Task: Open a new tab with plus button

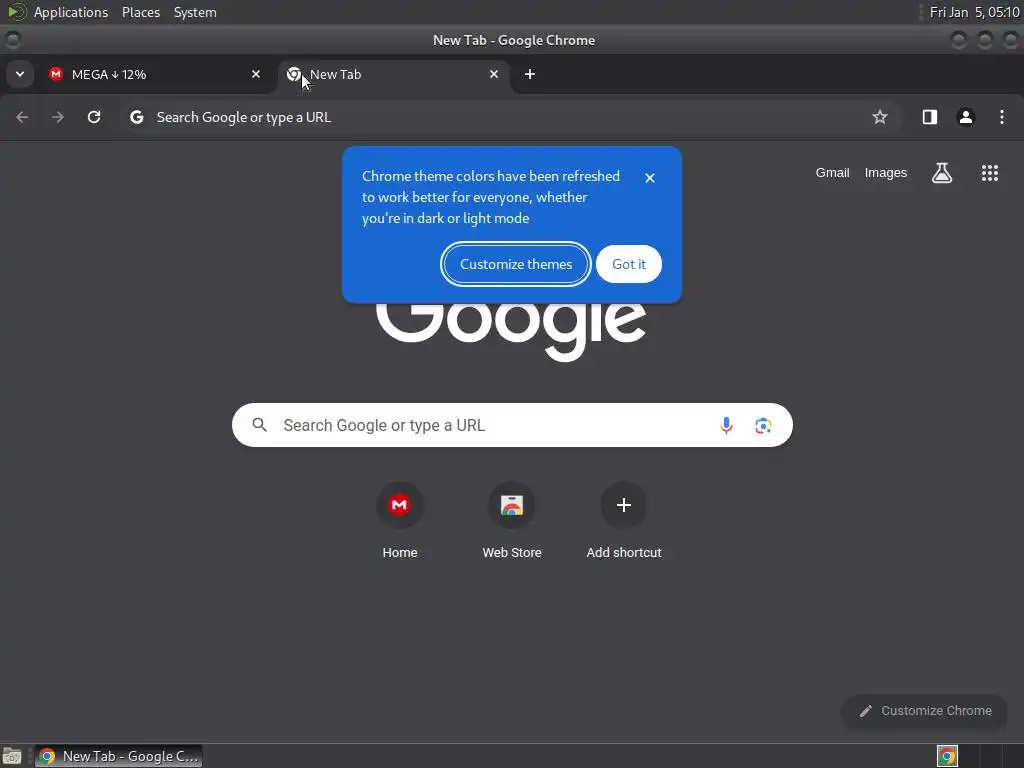Action: [x=530, y=74]
